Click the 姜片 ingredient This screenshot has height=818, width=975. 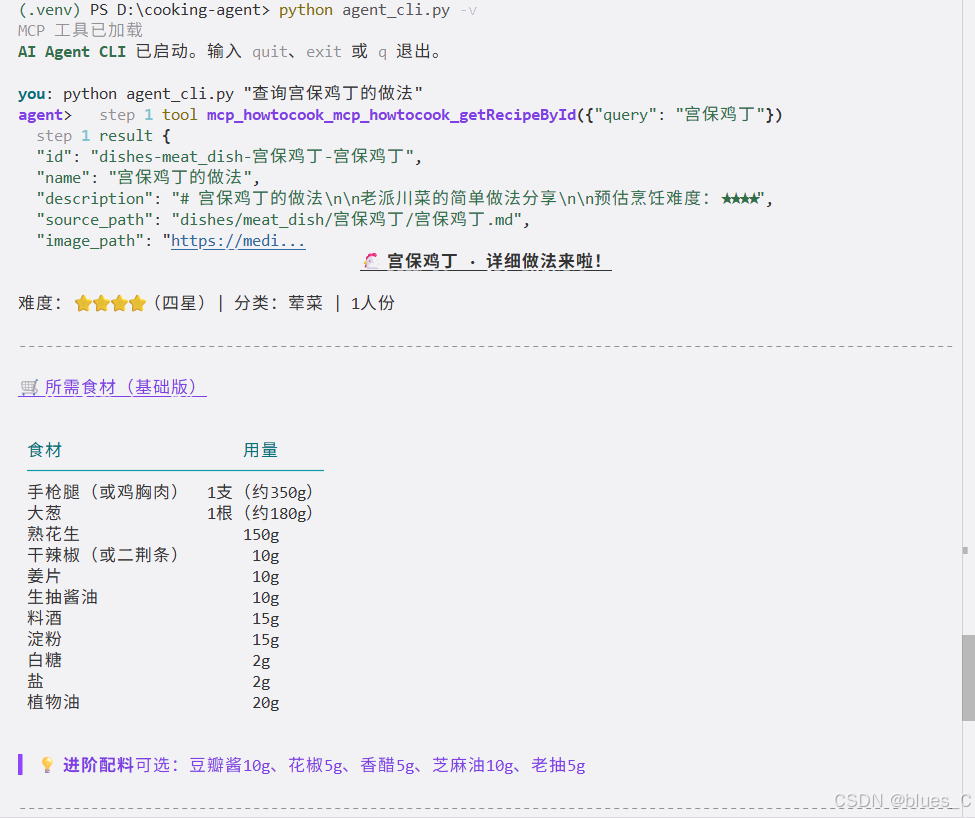45,576
